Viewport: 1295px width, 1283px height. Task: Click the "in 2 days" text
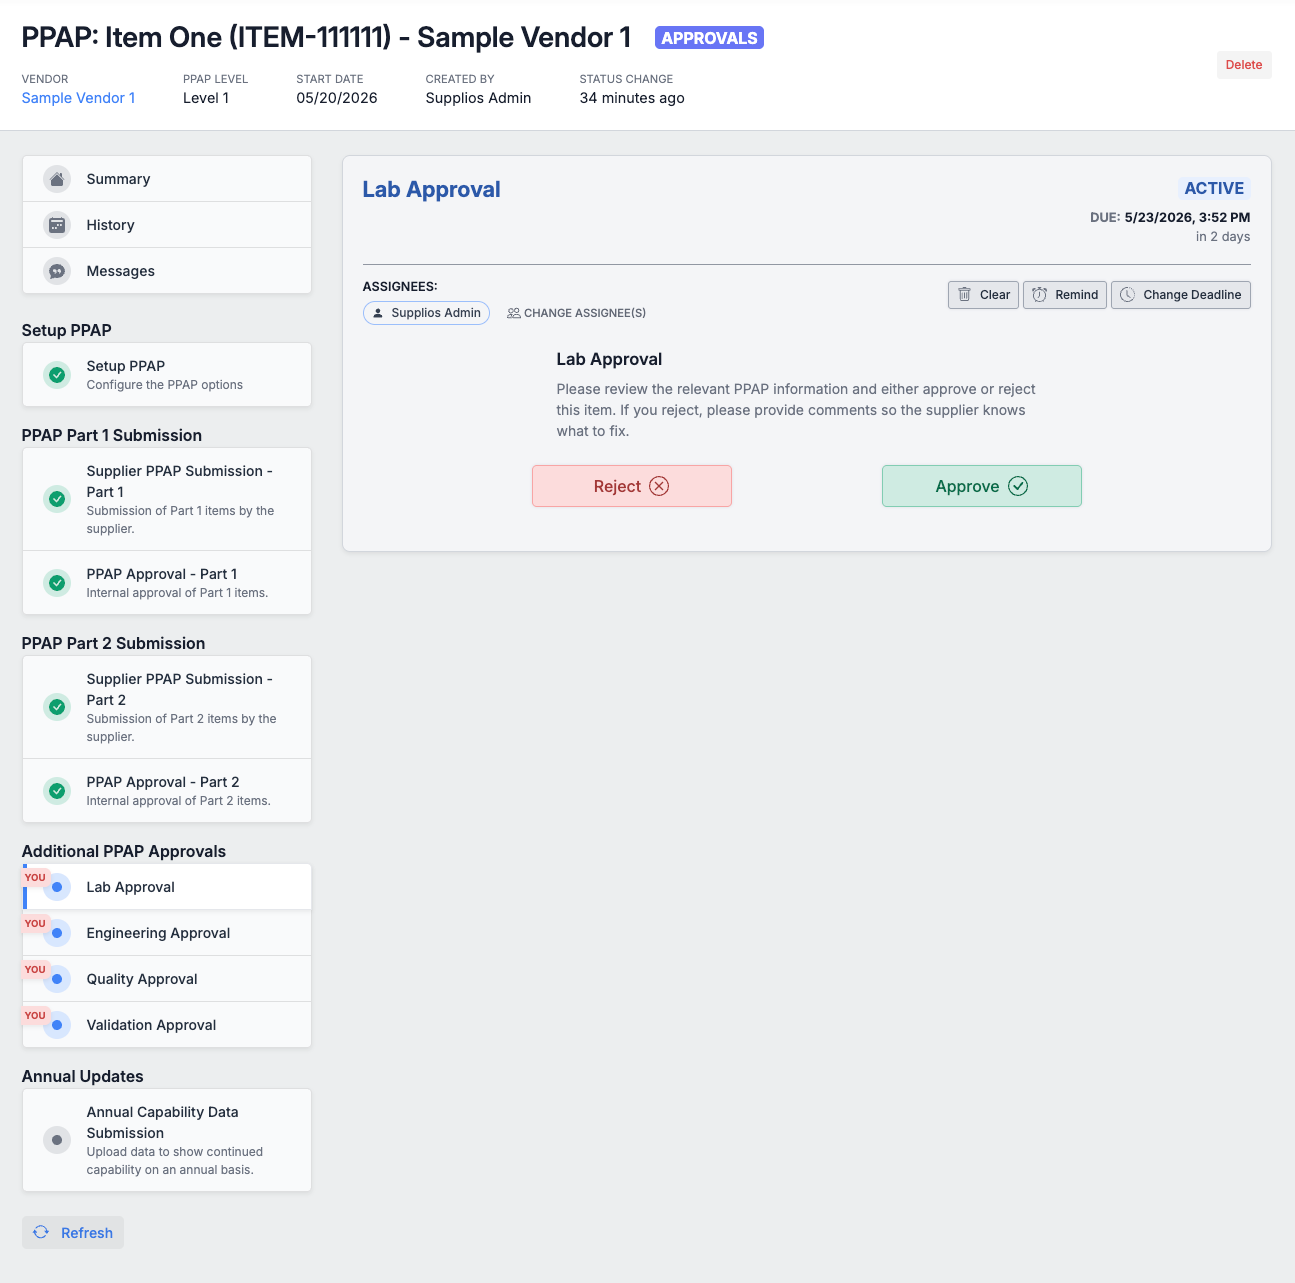click(1223, 237)
